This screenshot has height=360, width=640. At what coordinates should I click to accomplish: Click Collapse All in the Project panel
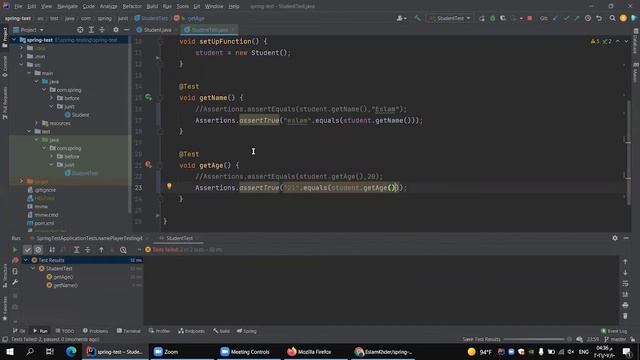click(102, 30)
